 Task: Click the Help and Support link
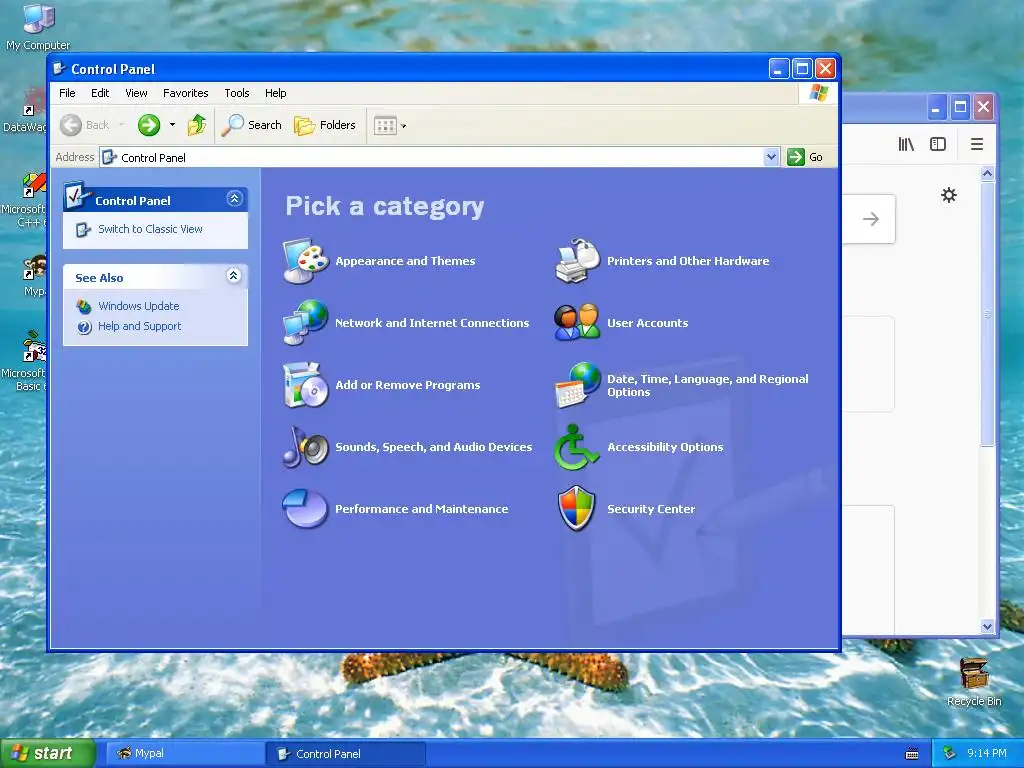[140, 327]
